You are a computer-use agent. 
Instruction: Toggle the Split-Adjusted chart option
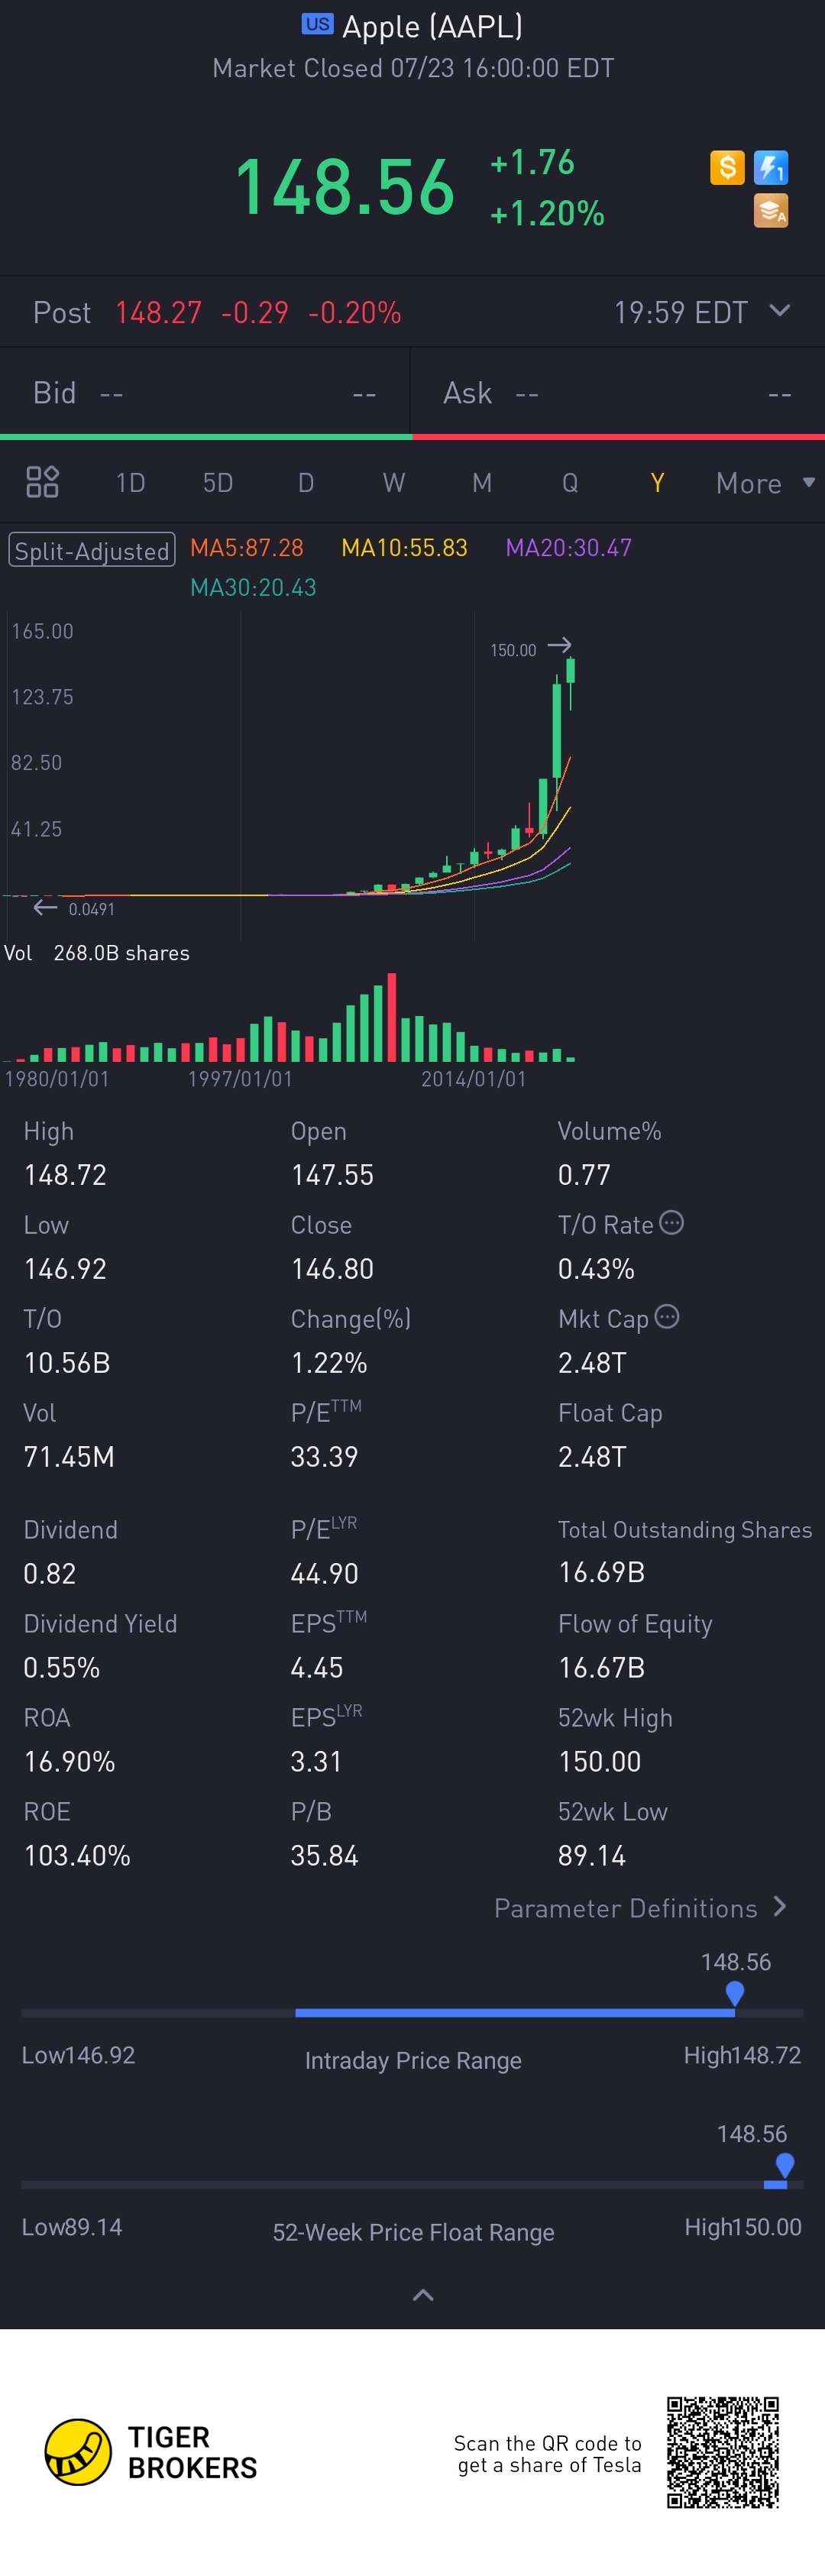(92, 550)
